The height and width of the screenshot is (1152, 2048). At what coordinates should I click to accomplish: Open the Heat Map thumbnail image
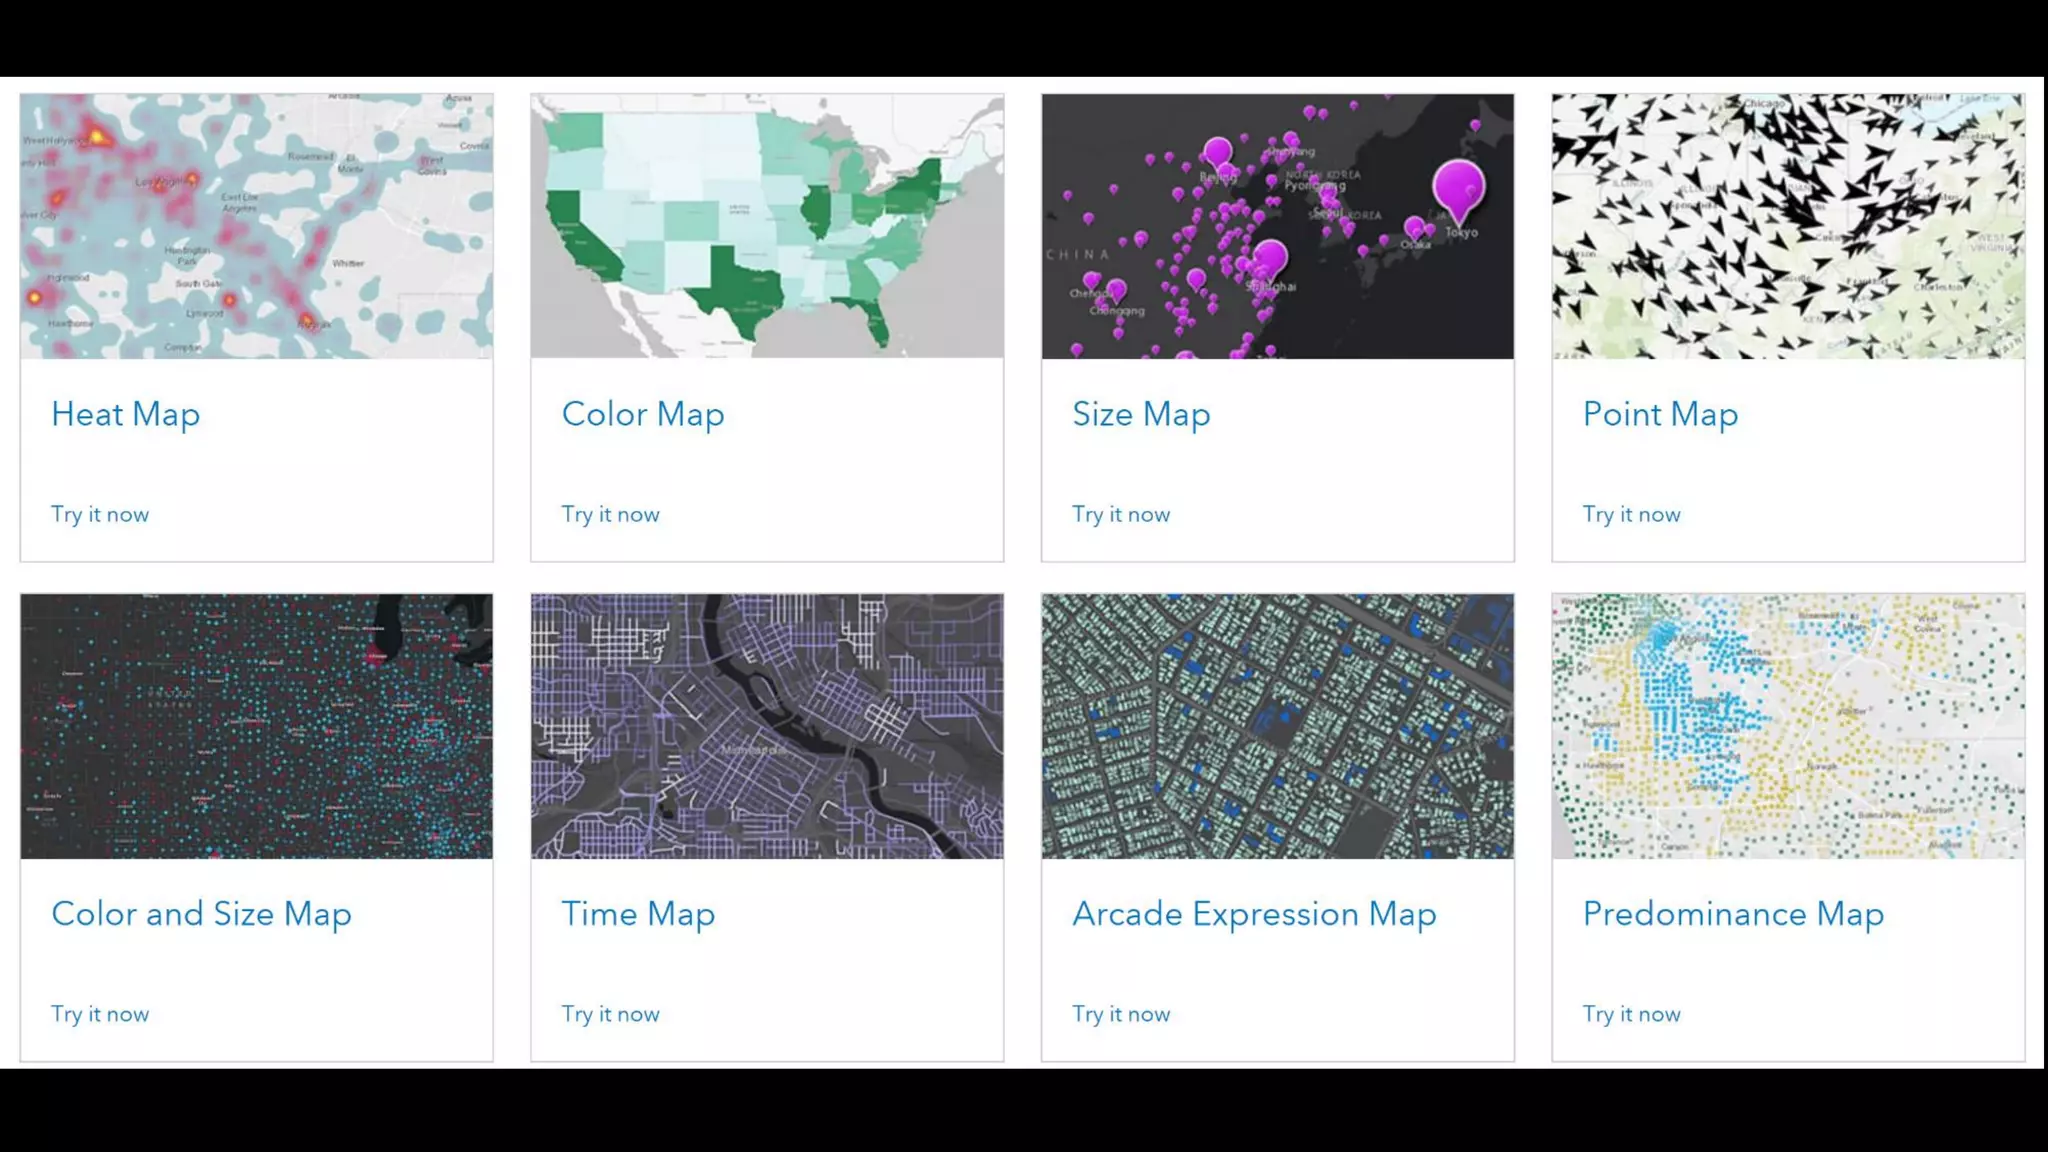click(x=256, y=226)
